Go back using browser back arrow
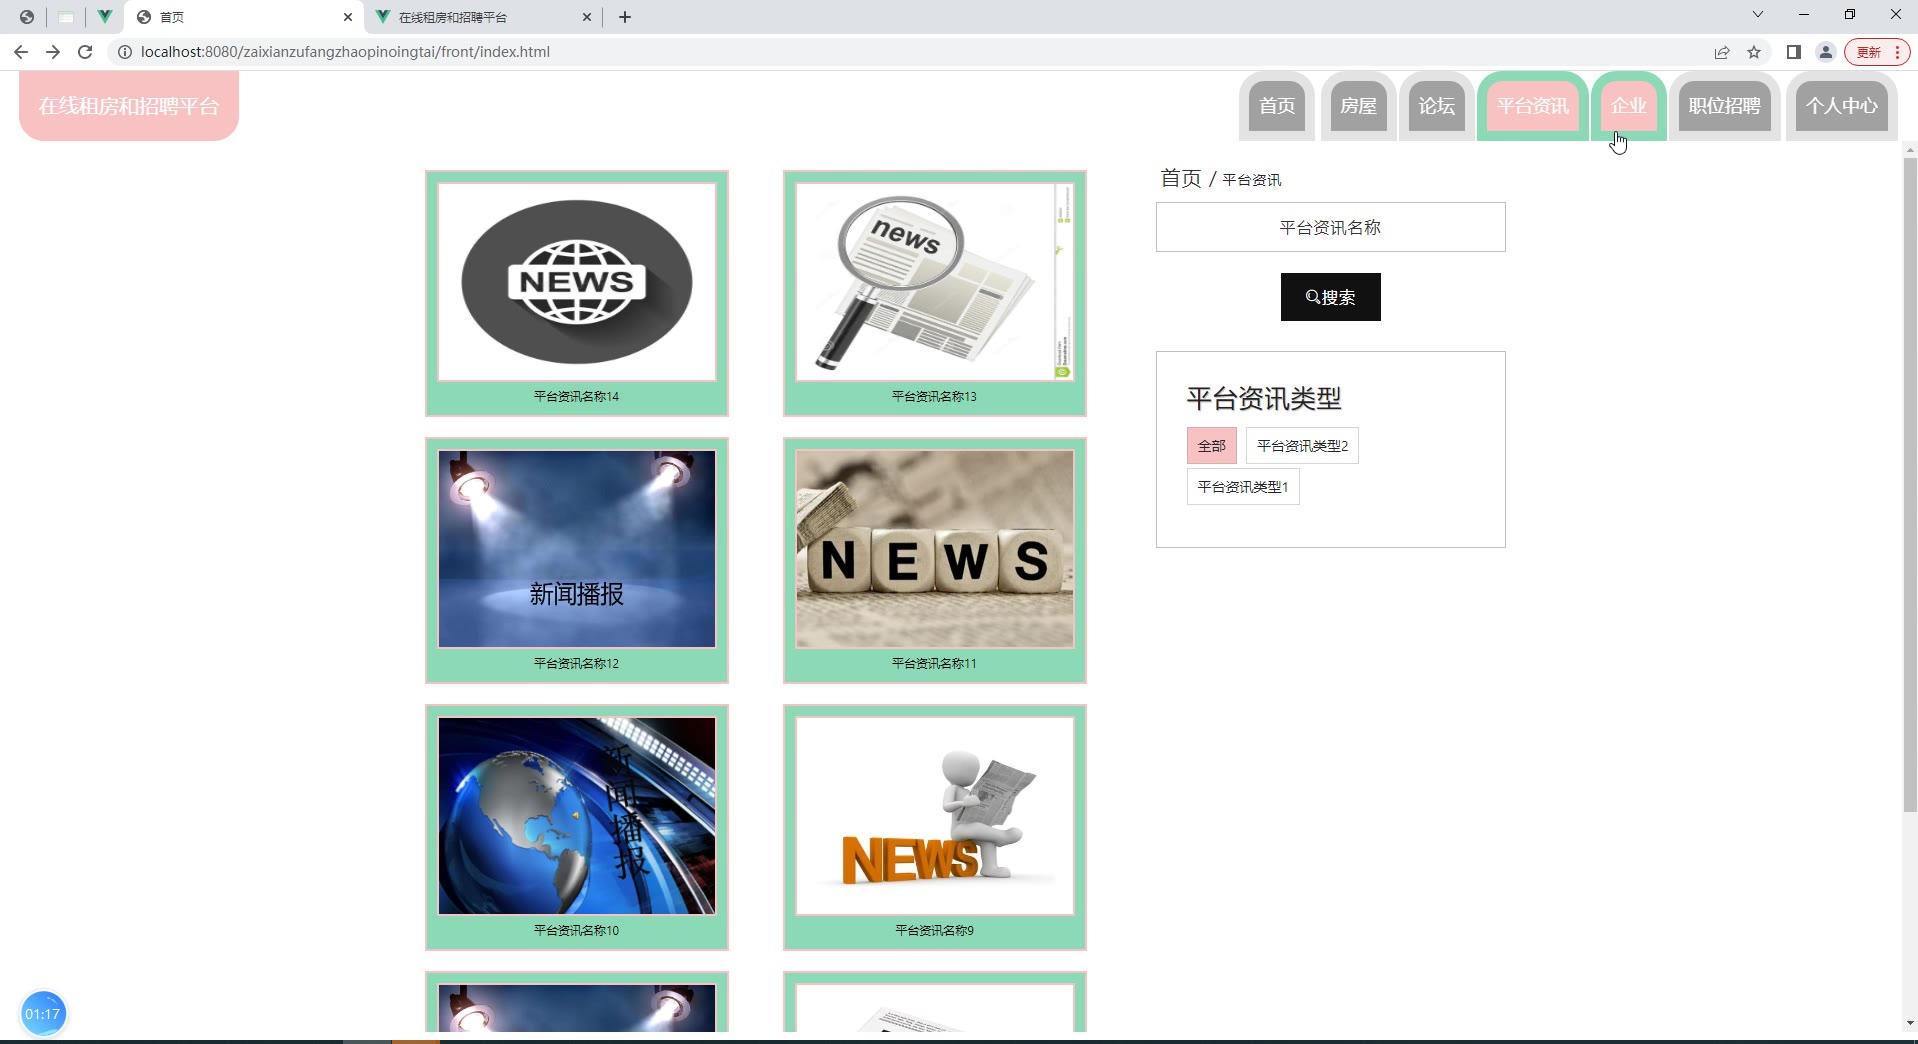Screen dimensions: 1918x1044 click(x=21, y=52)
